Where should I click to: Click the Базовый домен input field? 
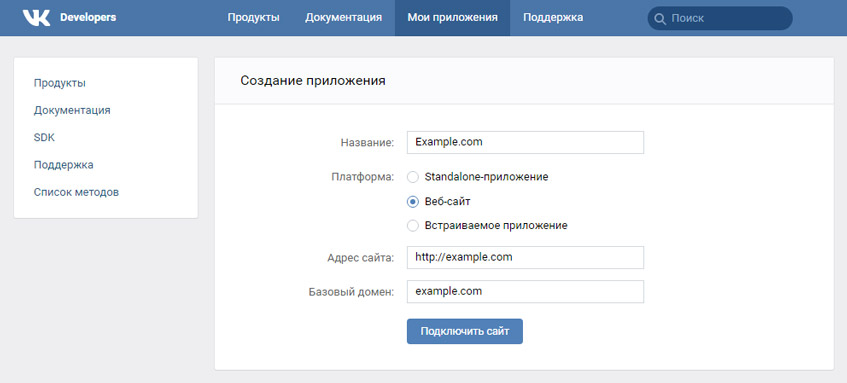point(525,292)
